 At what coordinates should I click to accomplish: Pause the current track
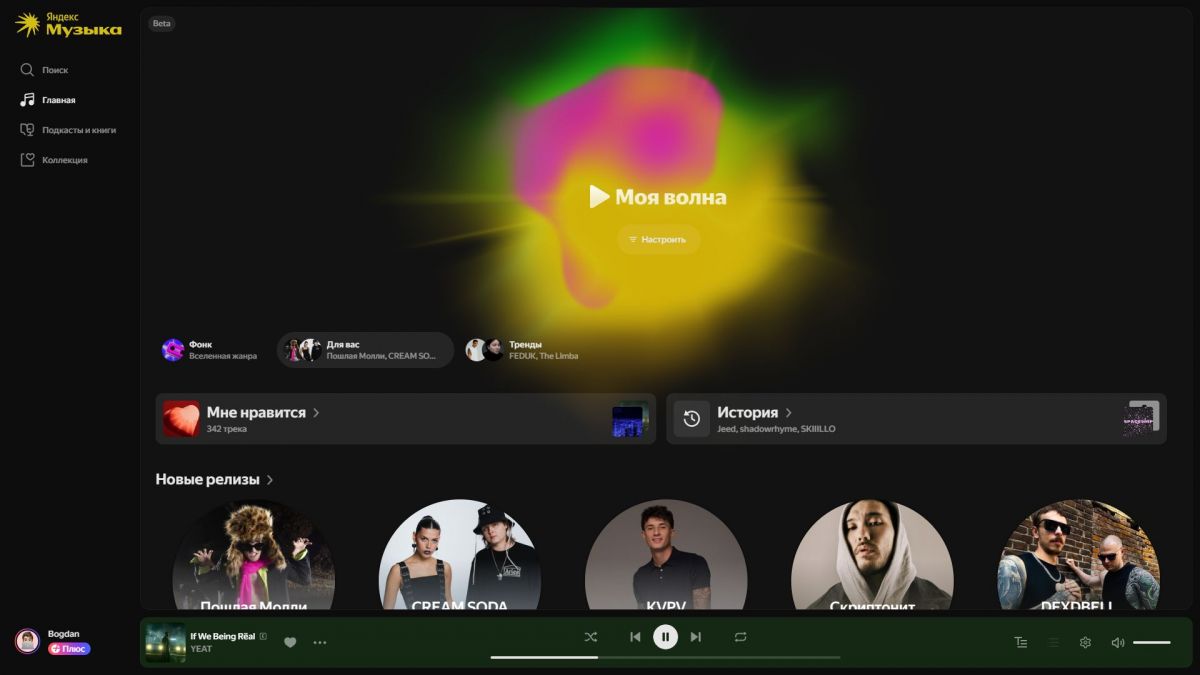click(x=665, y=637)
